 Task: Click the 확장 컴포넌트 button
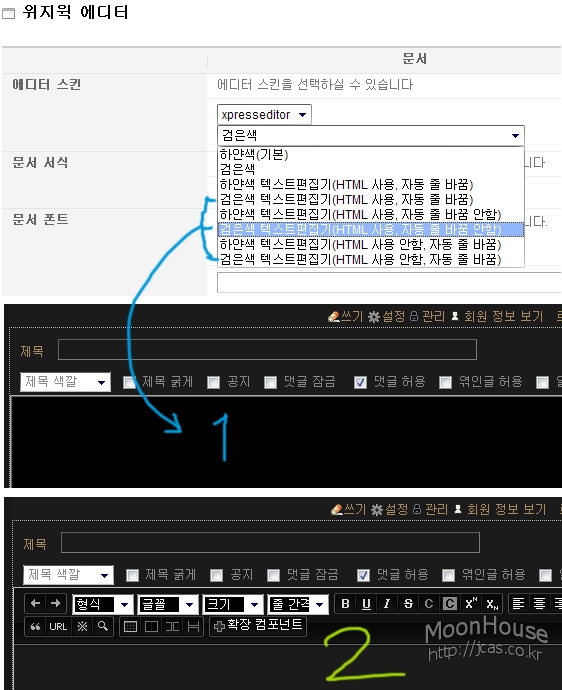pyautogui.click(x=258, y=625)
